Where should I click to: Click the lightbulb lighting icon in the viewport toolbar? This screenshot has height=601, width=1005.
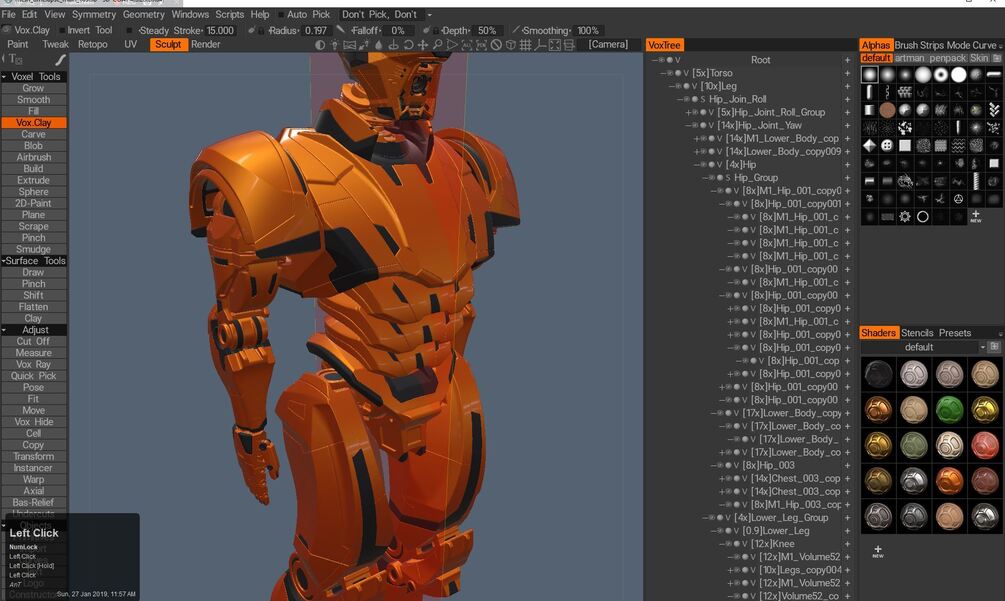coord(335,45)
